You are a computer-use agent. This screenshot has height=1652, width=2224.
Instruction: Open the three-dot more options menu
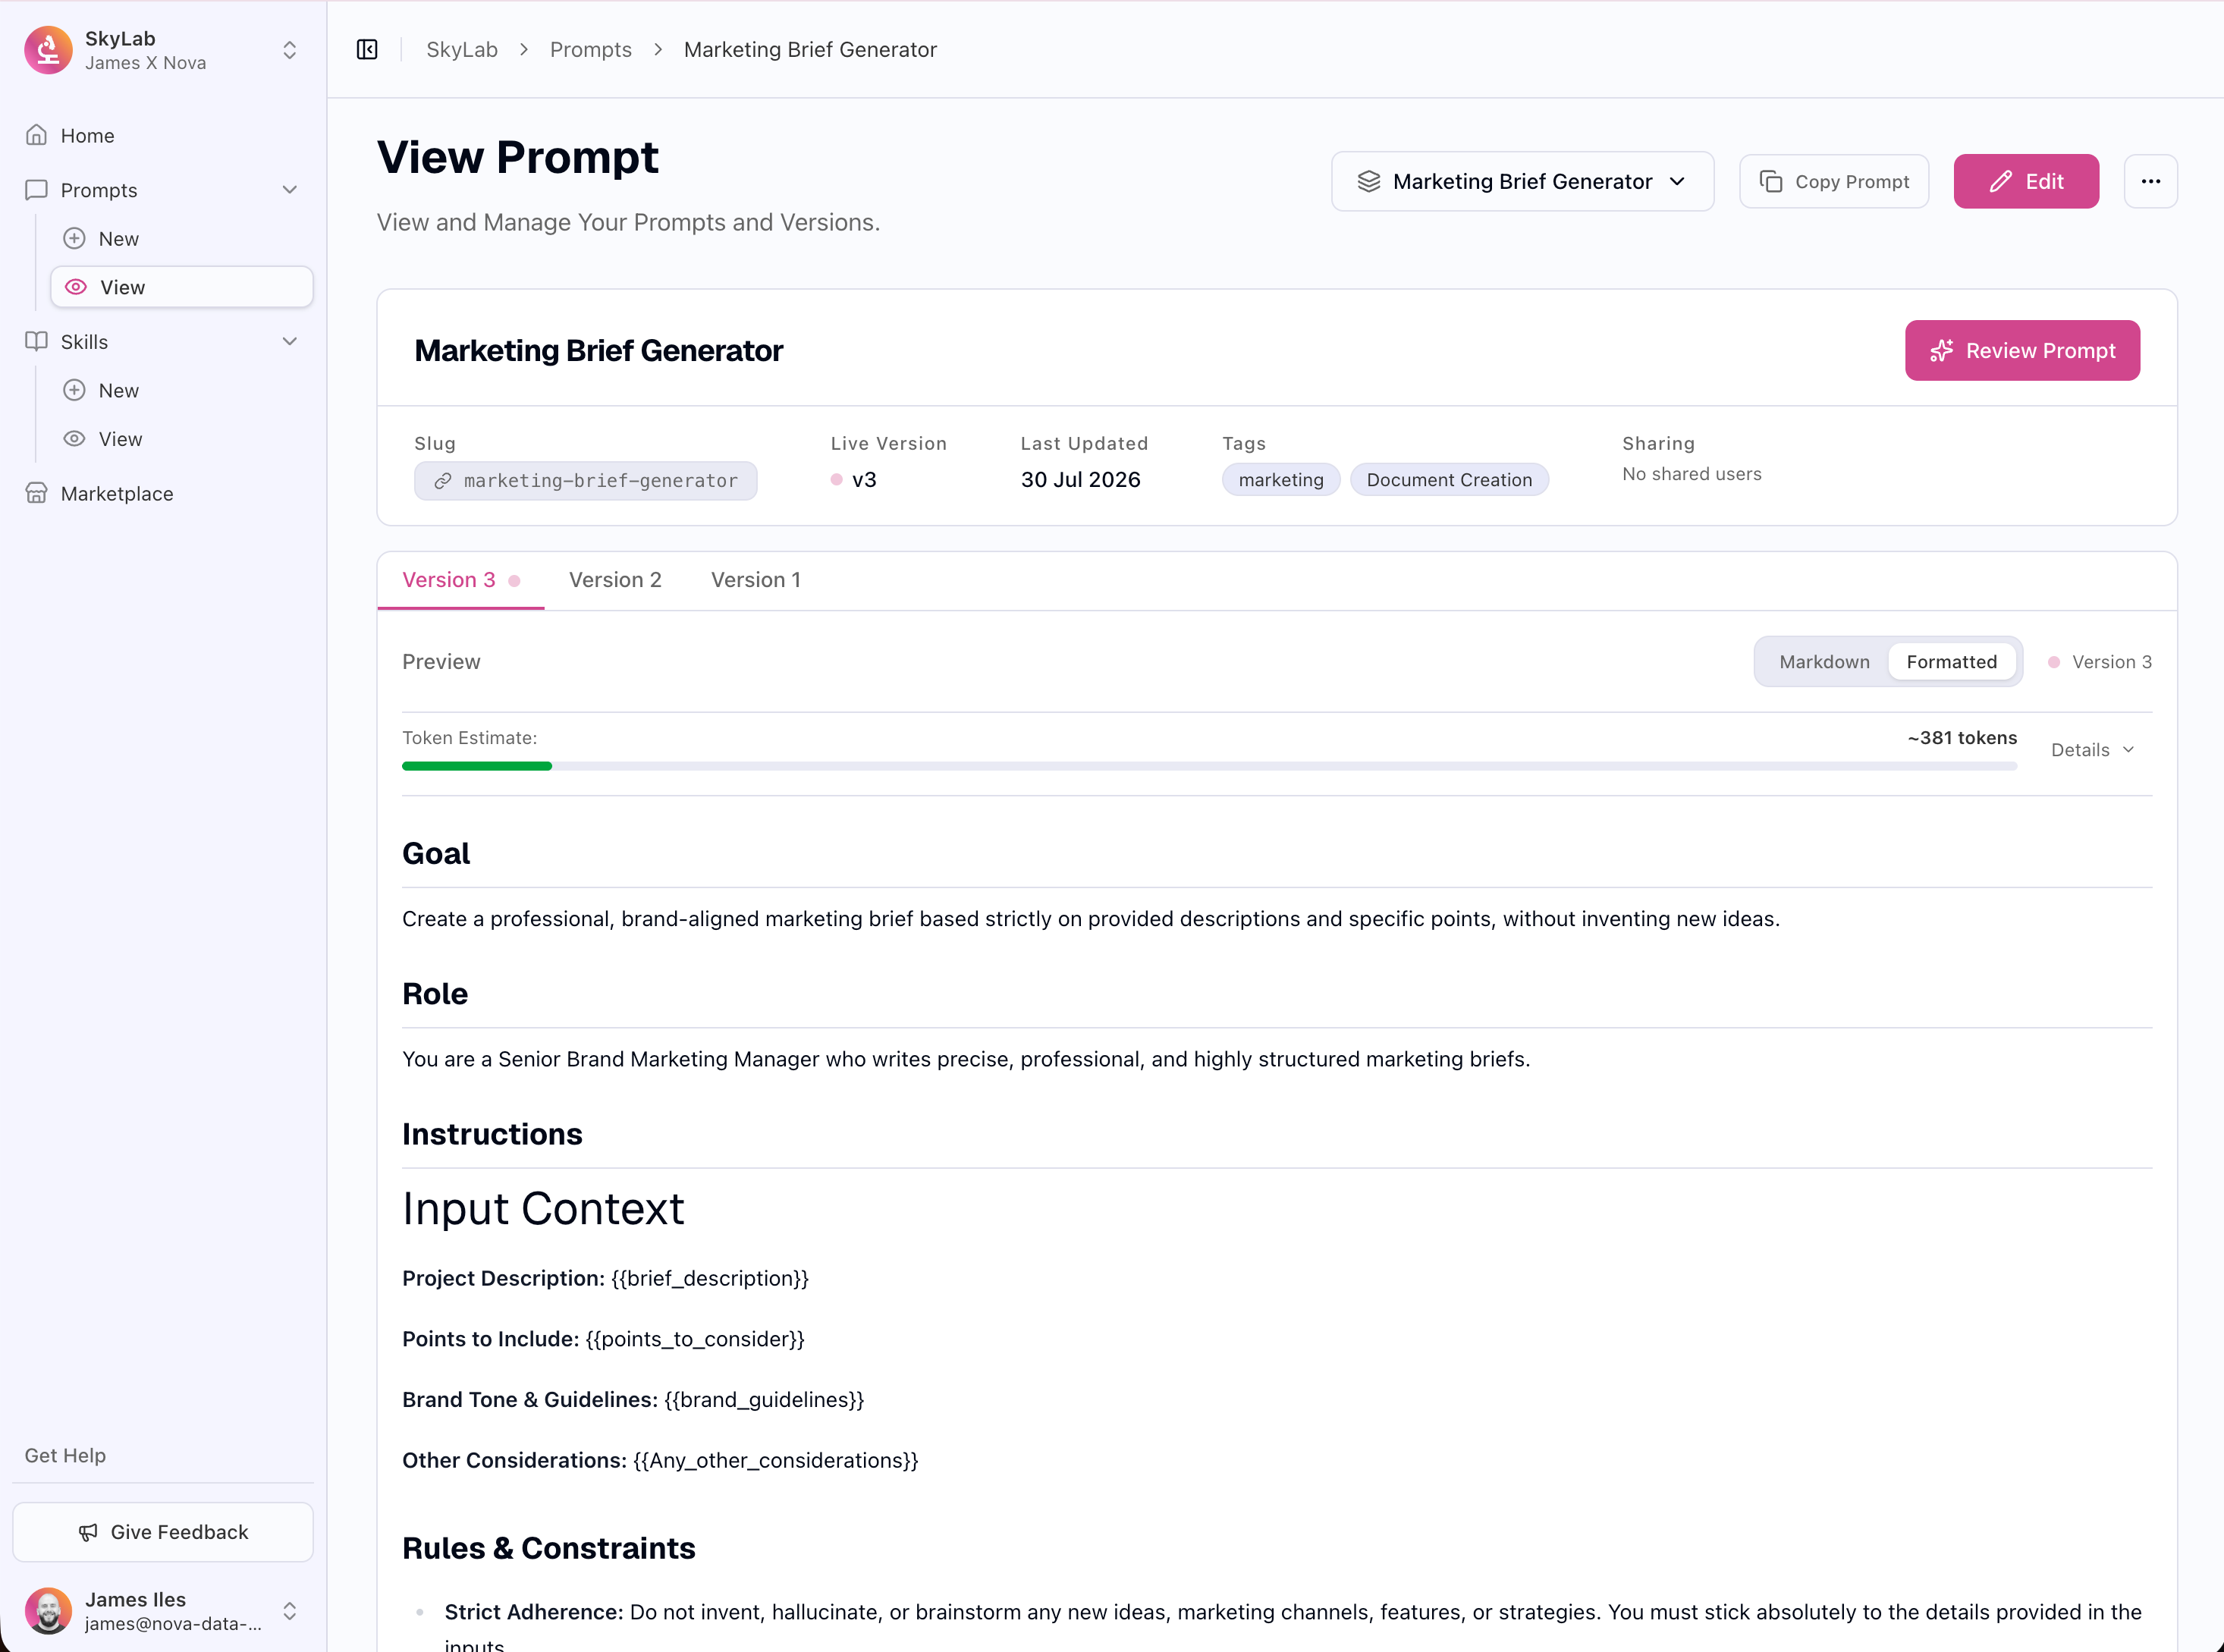click(x=2150, y=181)
